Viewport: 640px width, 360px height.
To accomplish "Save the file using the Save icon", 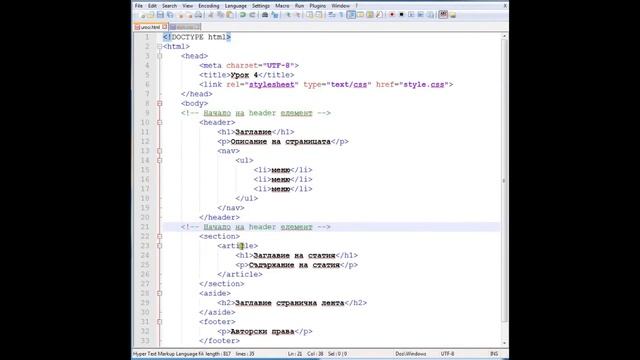I will pos(160,15).
